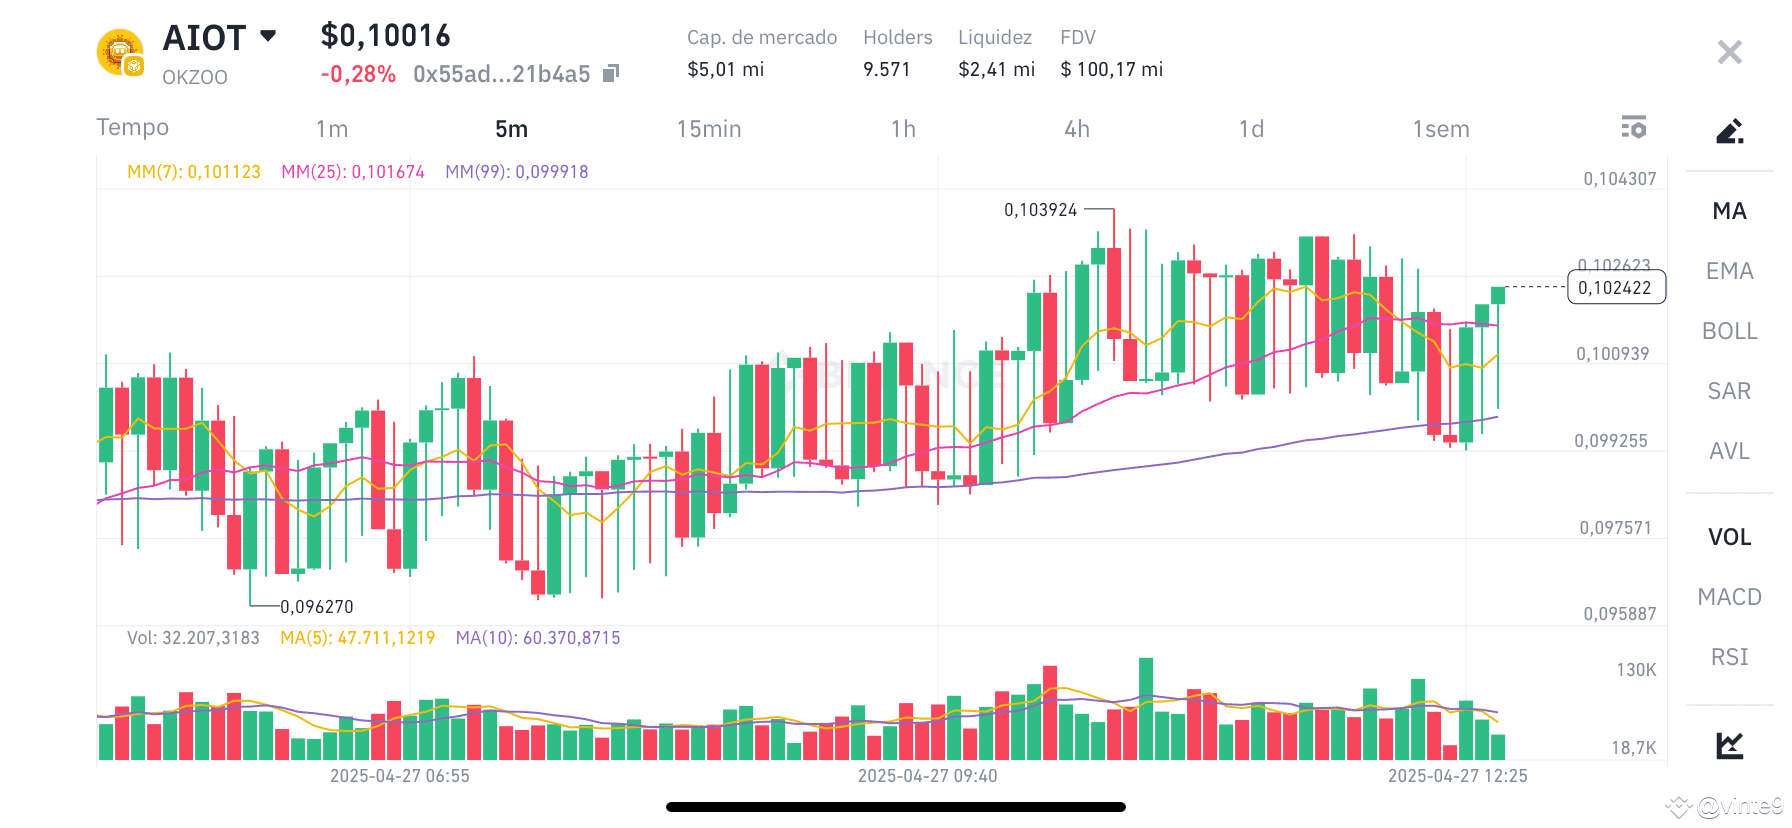The height and width of the screenshot is (828, 1792).
Task: Click the 0,099255 price axis label
Action: tap(1611, 441)
